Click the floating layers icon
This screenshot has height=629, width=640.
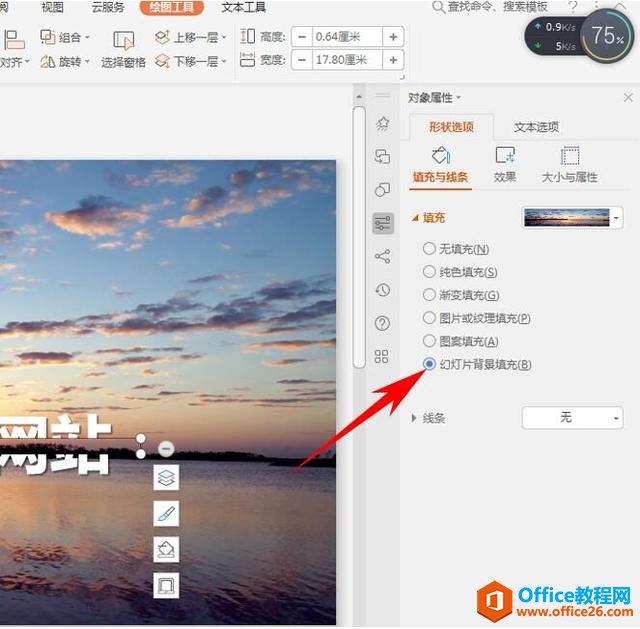[166, 477]
